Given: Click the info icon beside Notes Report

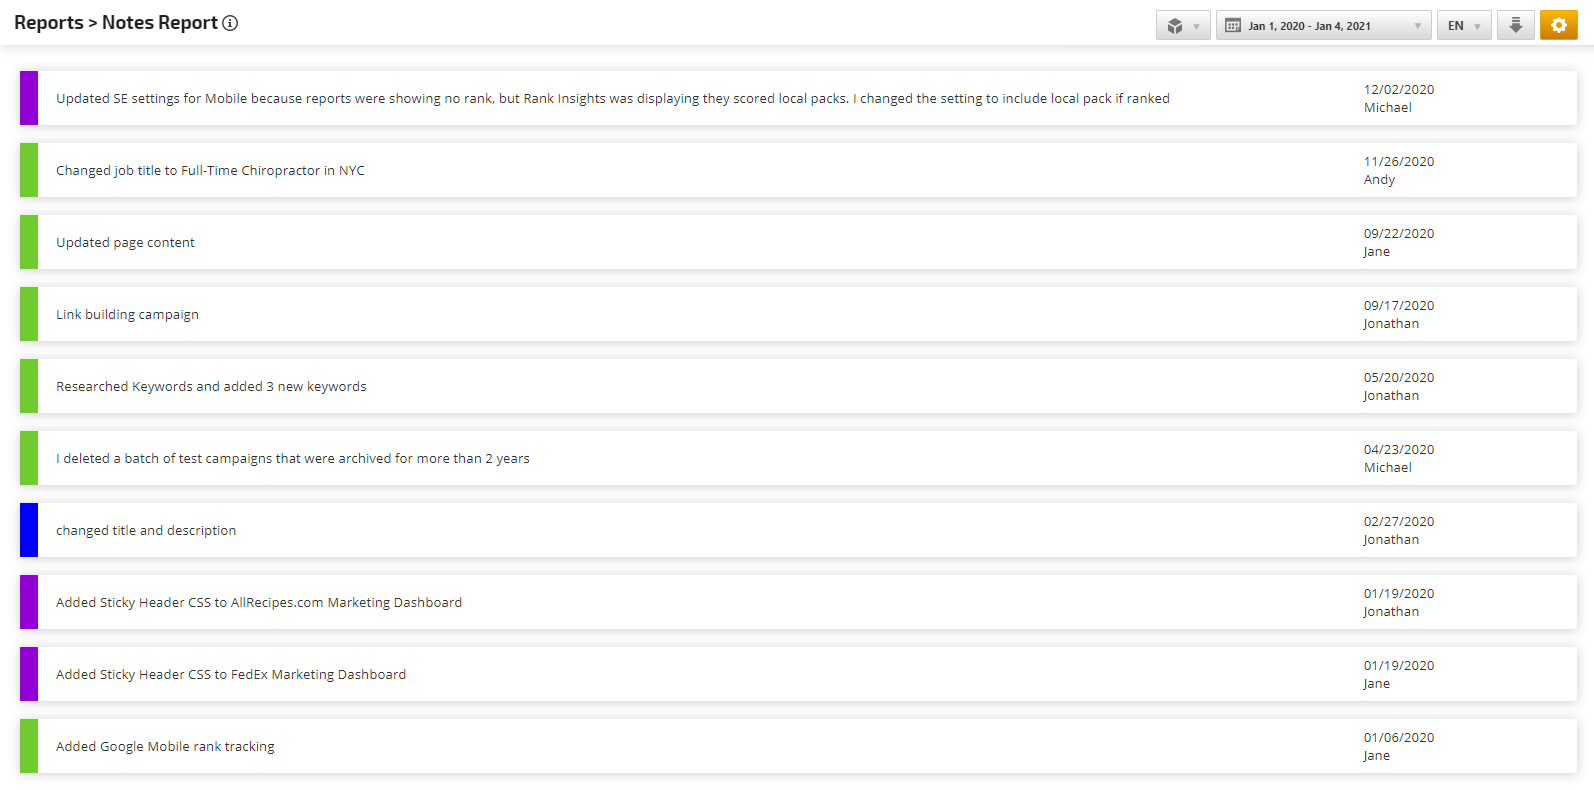Looking at the screenshot, I should click(x=230, y=23).
